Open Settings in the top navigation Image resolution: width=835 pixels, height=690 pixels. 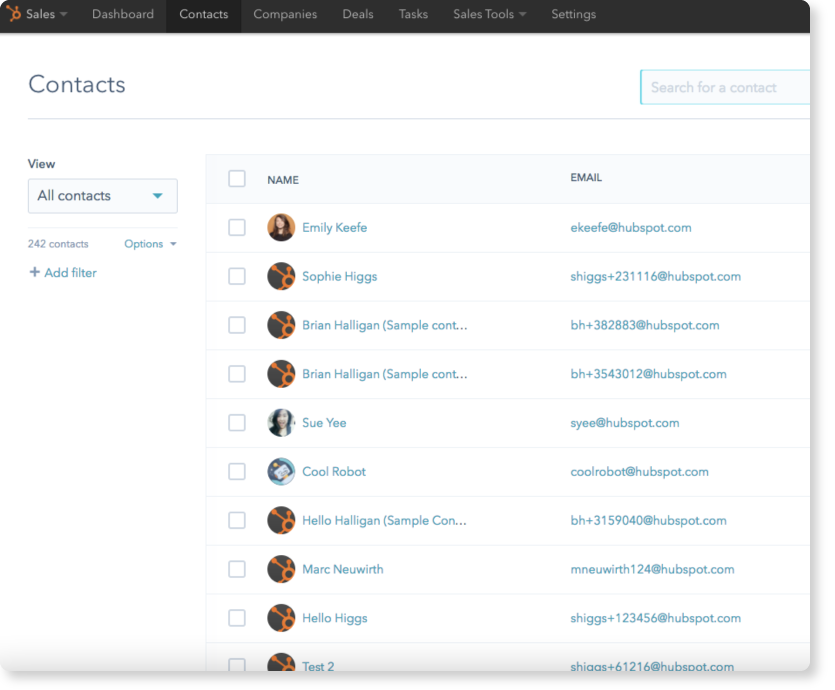[574, 14]
